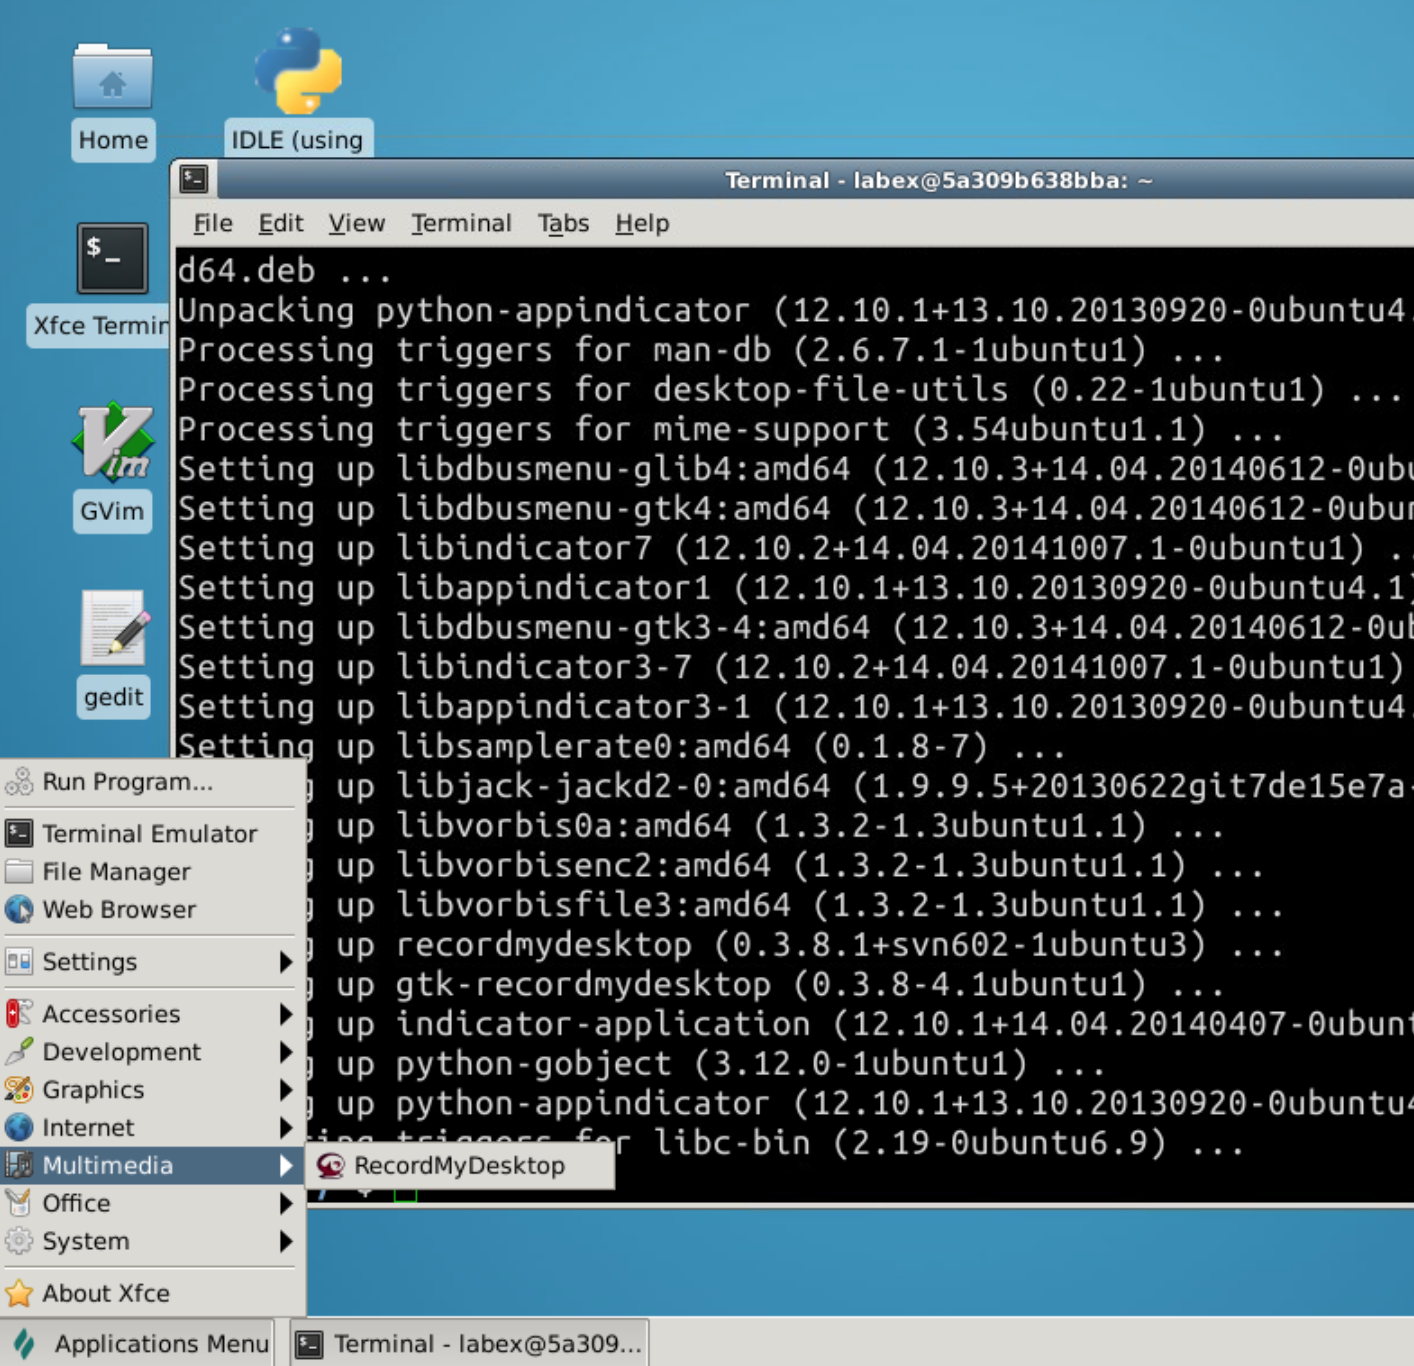The width and height of the screenshot is (1414, 1366).
Task: Open the gedit text editor icon
Action: (114, 629)
